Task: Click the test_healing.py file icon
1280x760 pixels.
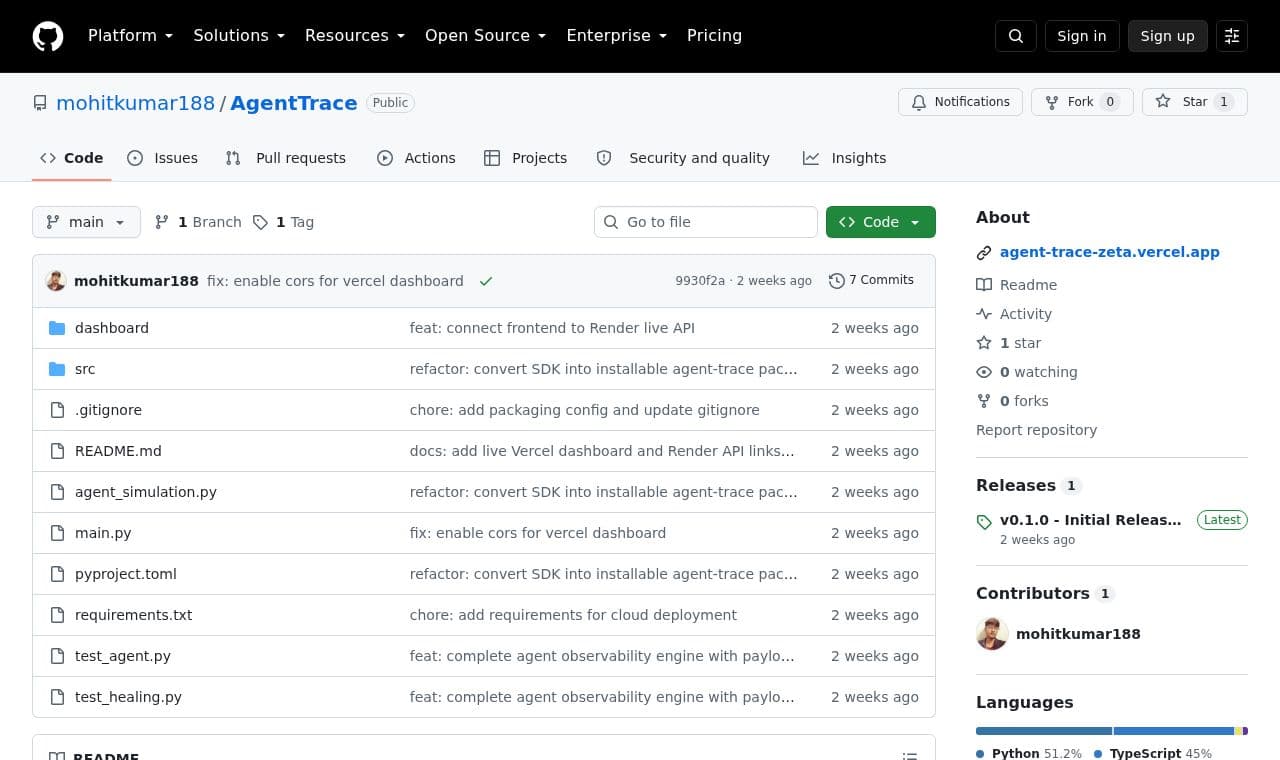Action: (x=57, y=697)
